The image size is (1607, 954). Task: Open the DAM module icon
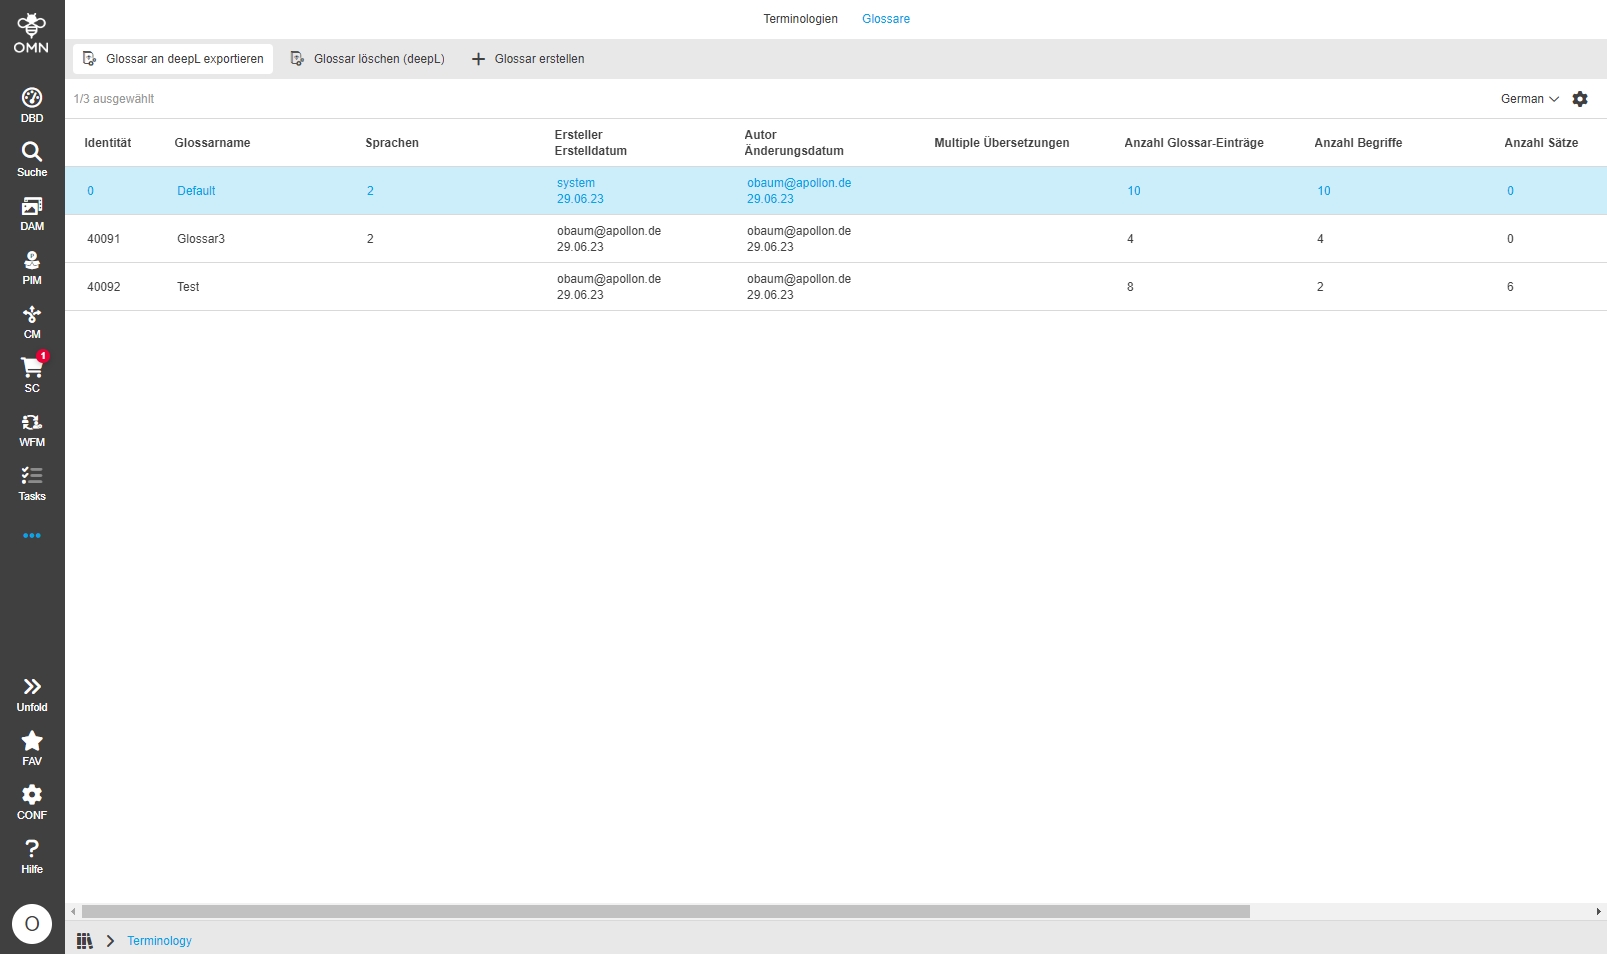point(32,212)
